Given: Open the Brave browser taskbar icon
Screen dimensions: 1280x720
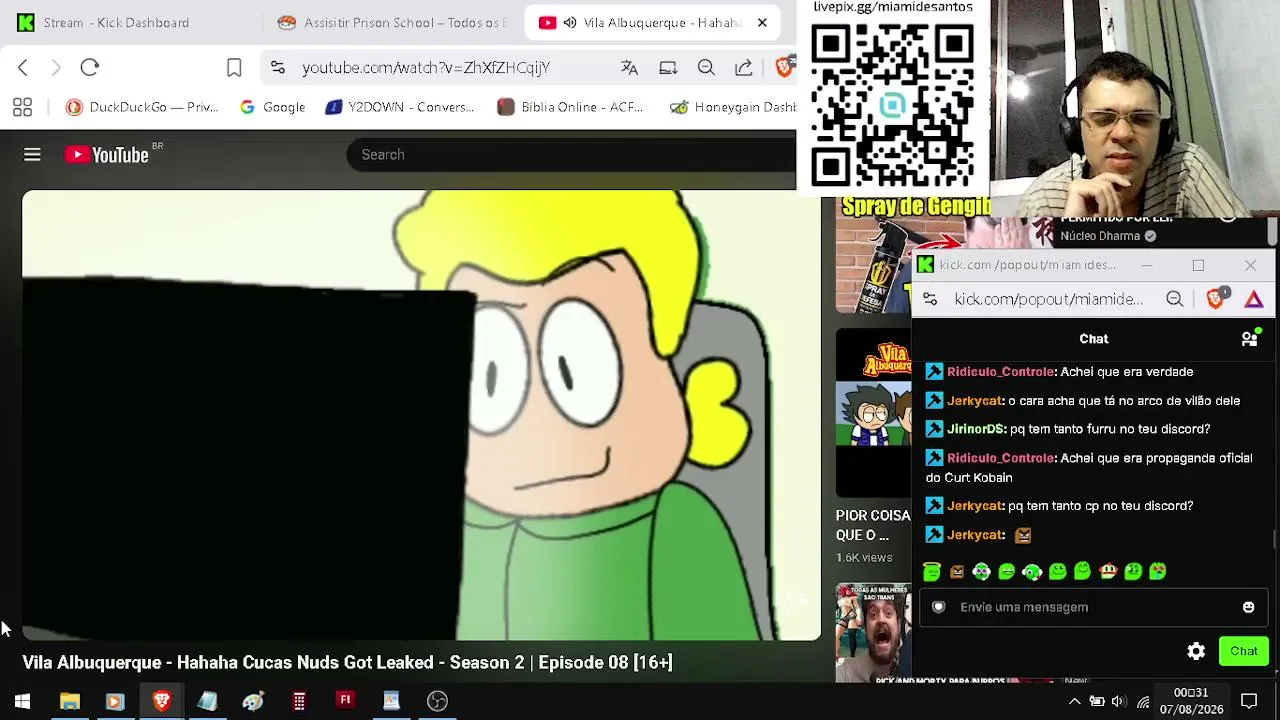Looking at the screenshot, I should 161,701.
